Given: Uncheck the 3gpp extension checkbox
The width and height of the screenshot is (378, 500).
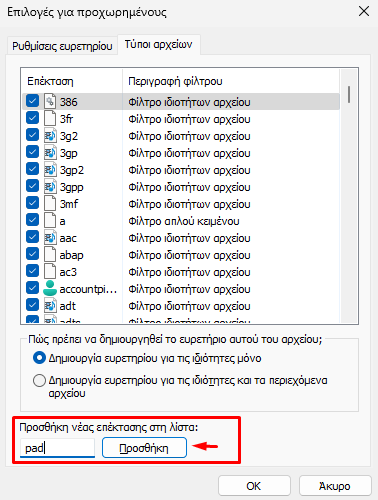Looking at the screenshot, I should [x=32, y=186].
